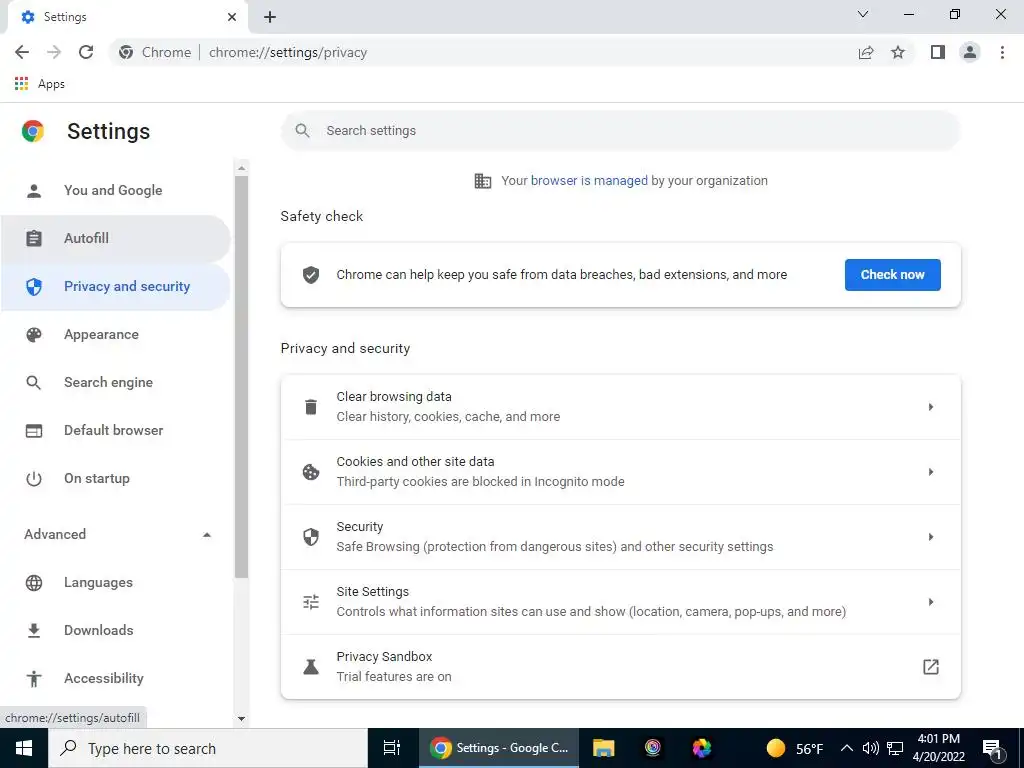Click sidebar scroll down arrow
Viewport: 1024px width, 768px height.
pyautogui.click(x=241, y=718)
